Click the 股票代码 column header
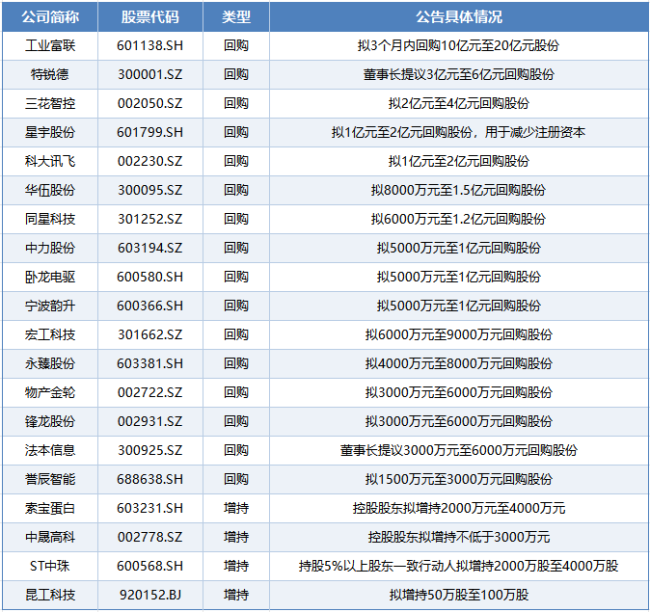Viewport: 650px width, 612px height. [150, 17]
